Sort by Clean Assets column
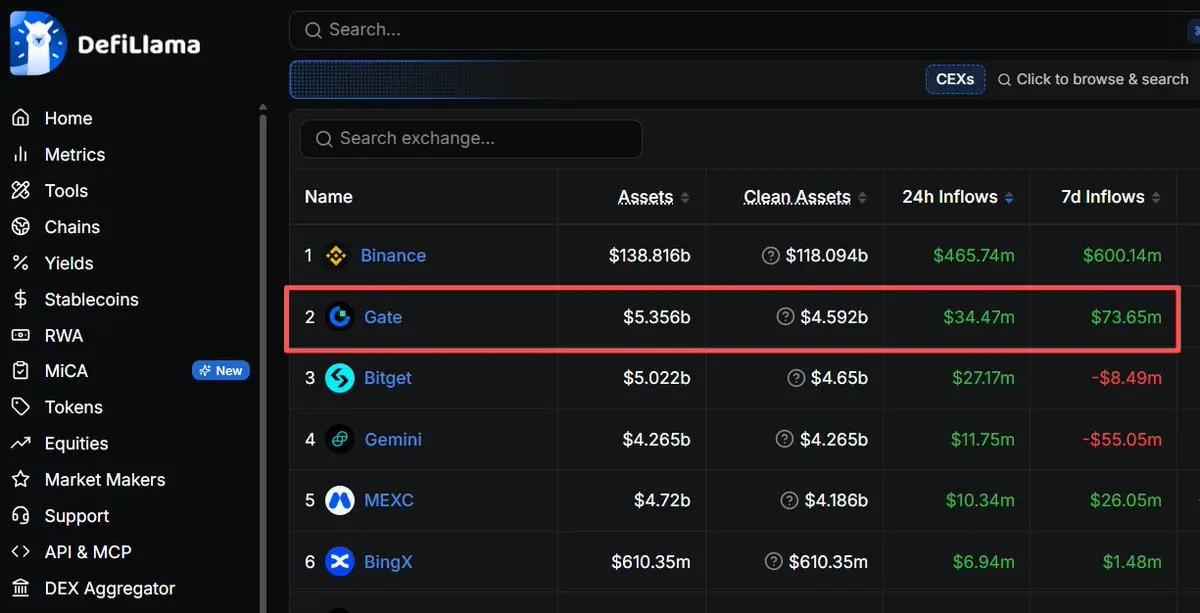The image size is (1200, 613). (806, 197)
